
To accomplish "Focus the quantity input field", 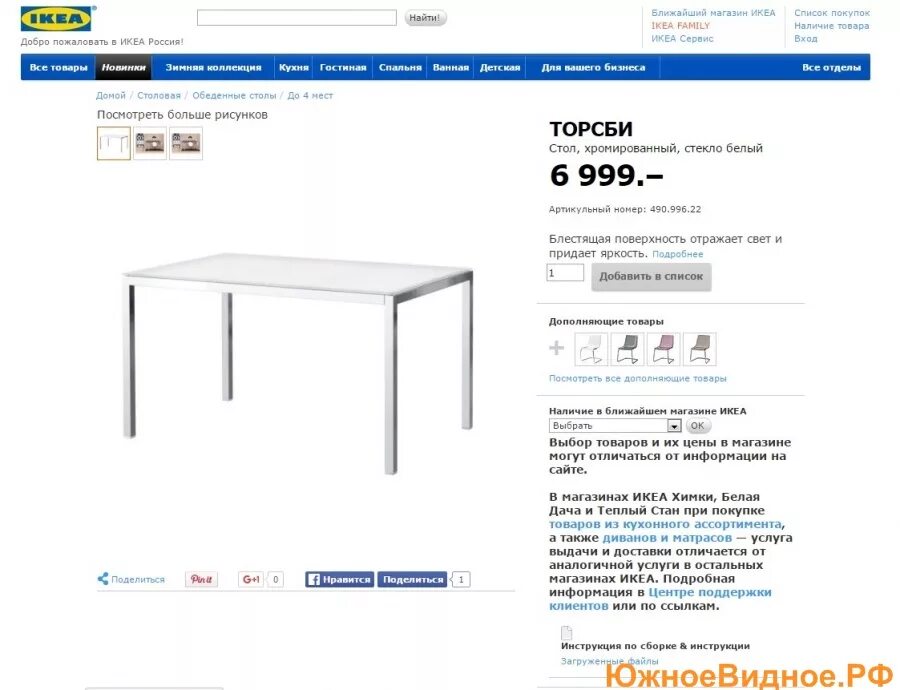I will (x=565, y=273).
